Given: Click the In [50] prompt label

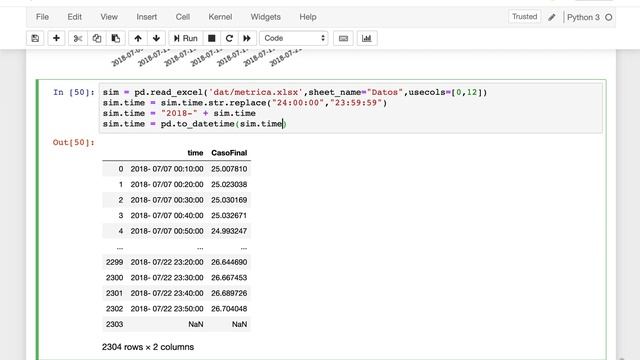Looking at the screenshot, I should [x=73, y=92].
